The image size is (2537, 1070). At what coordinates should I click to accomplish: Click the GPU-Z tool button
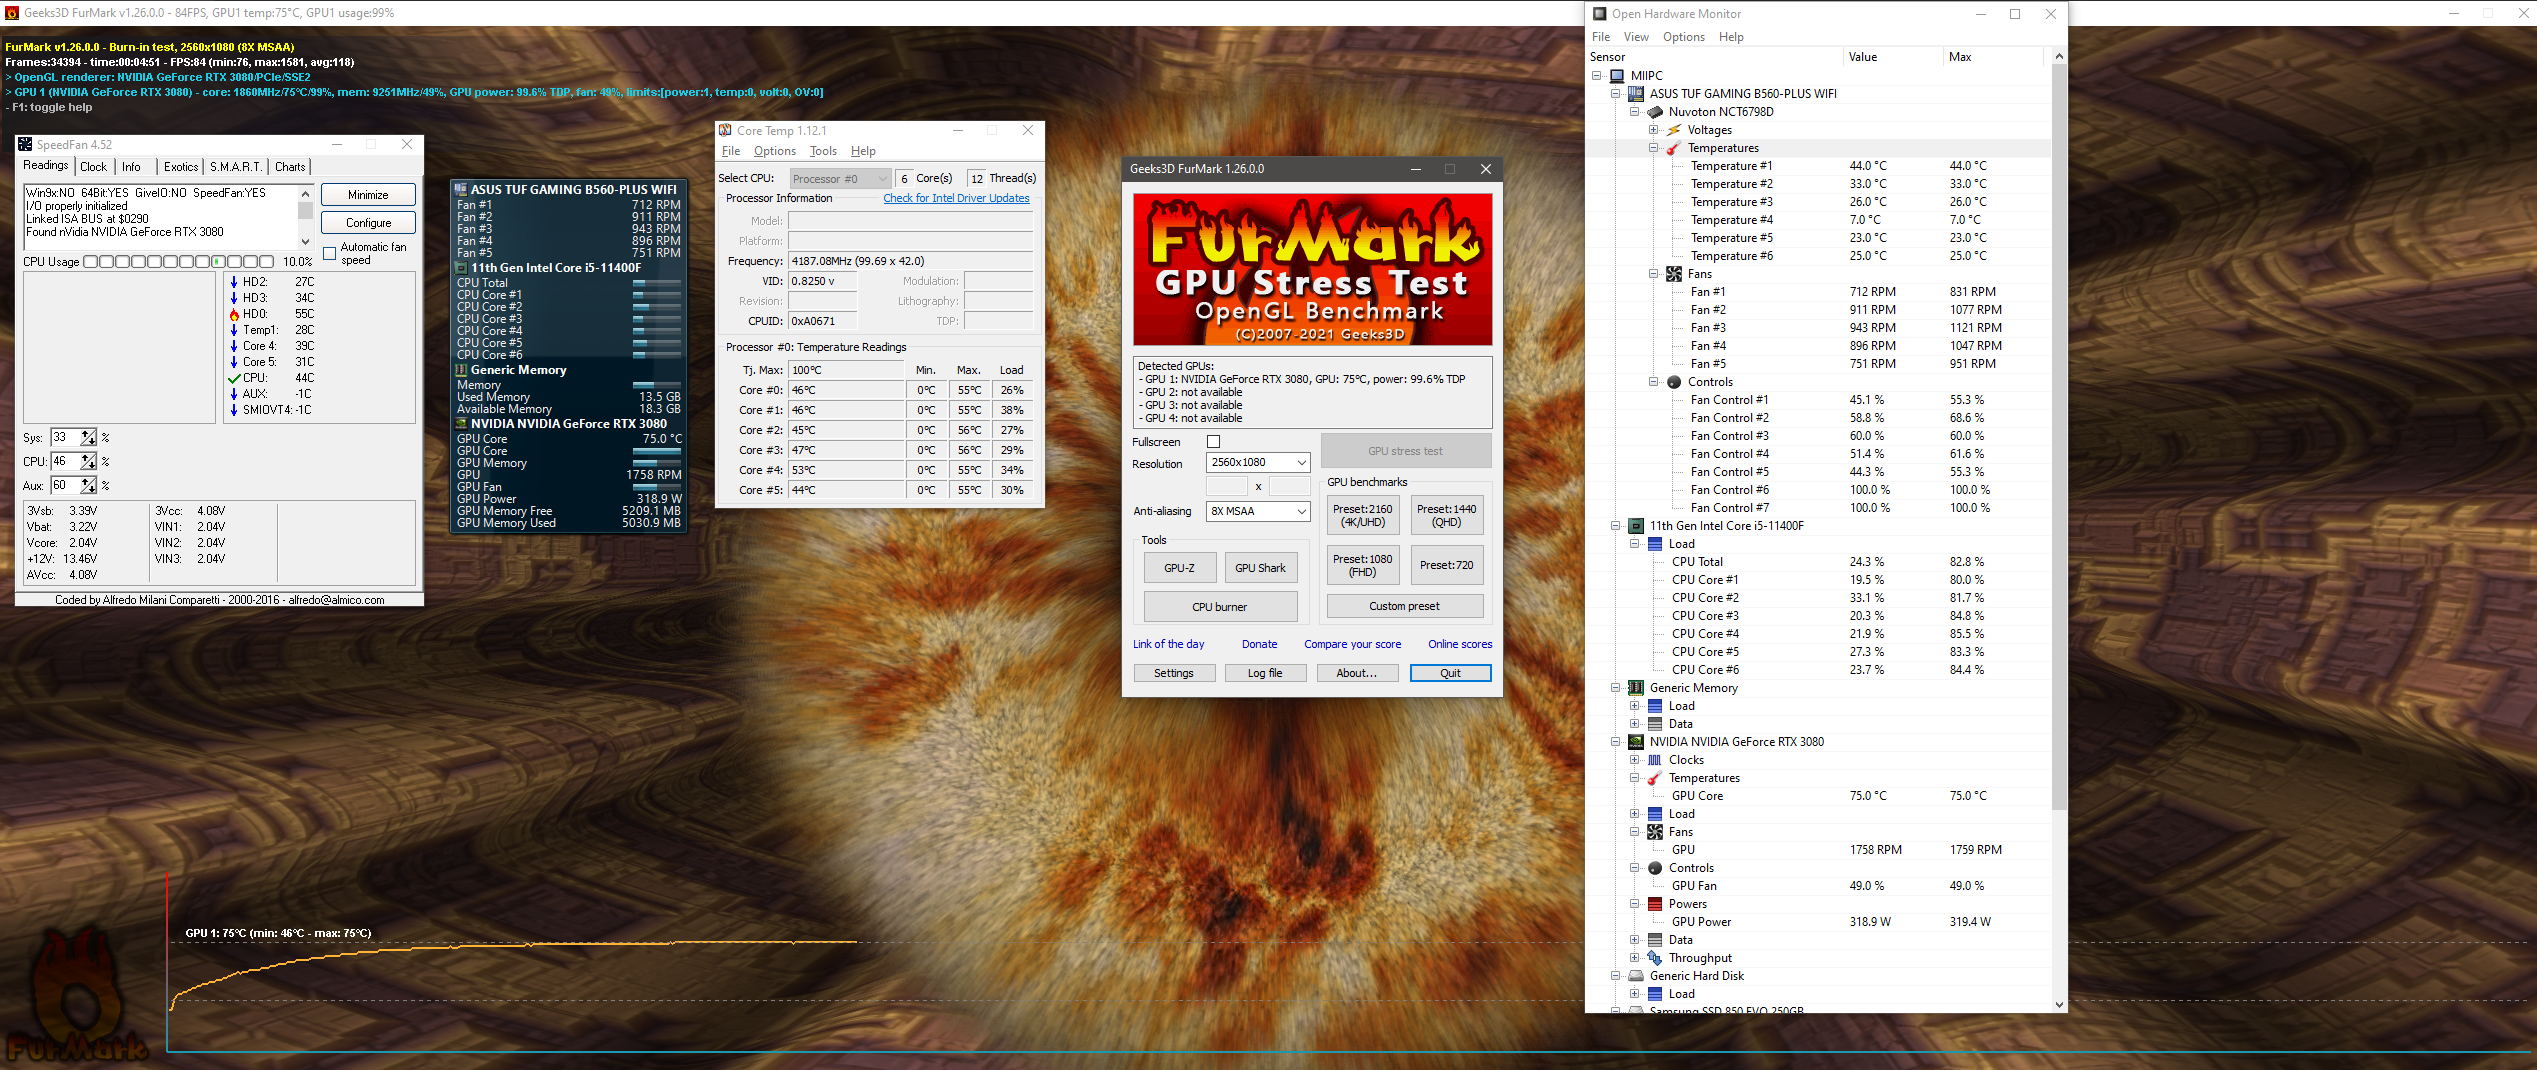1179,568
